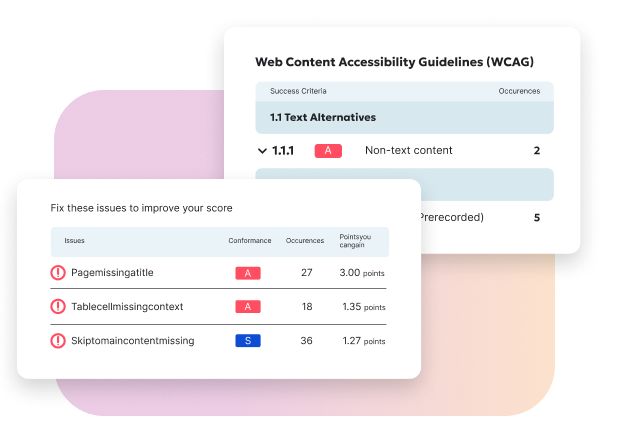The height and width of the screenshot is (427, 619).
Task: Open the Tablecellmissingcontext issue
Action: [127, 307]
